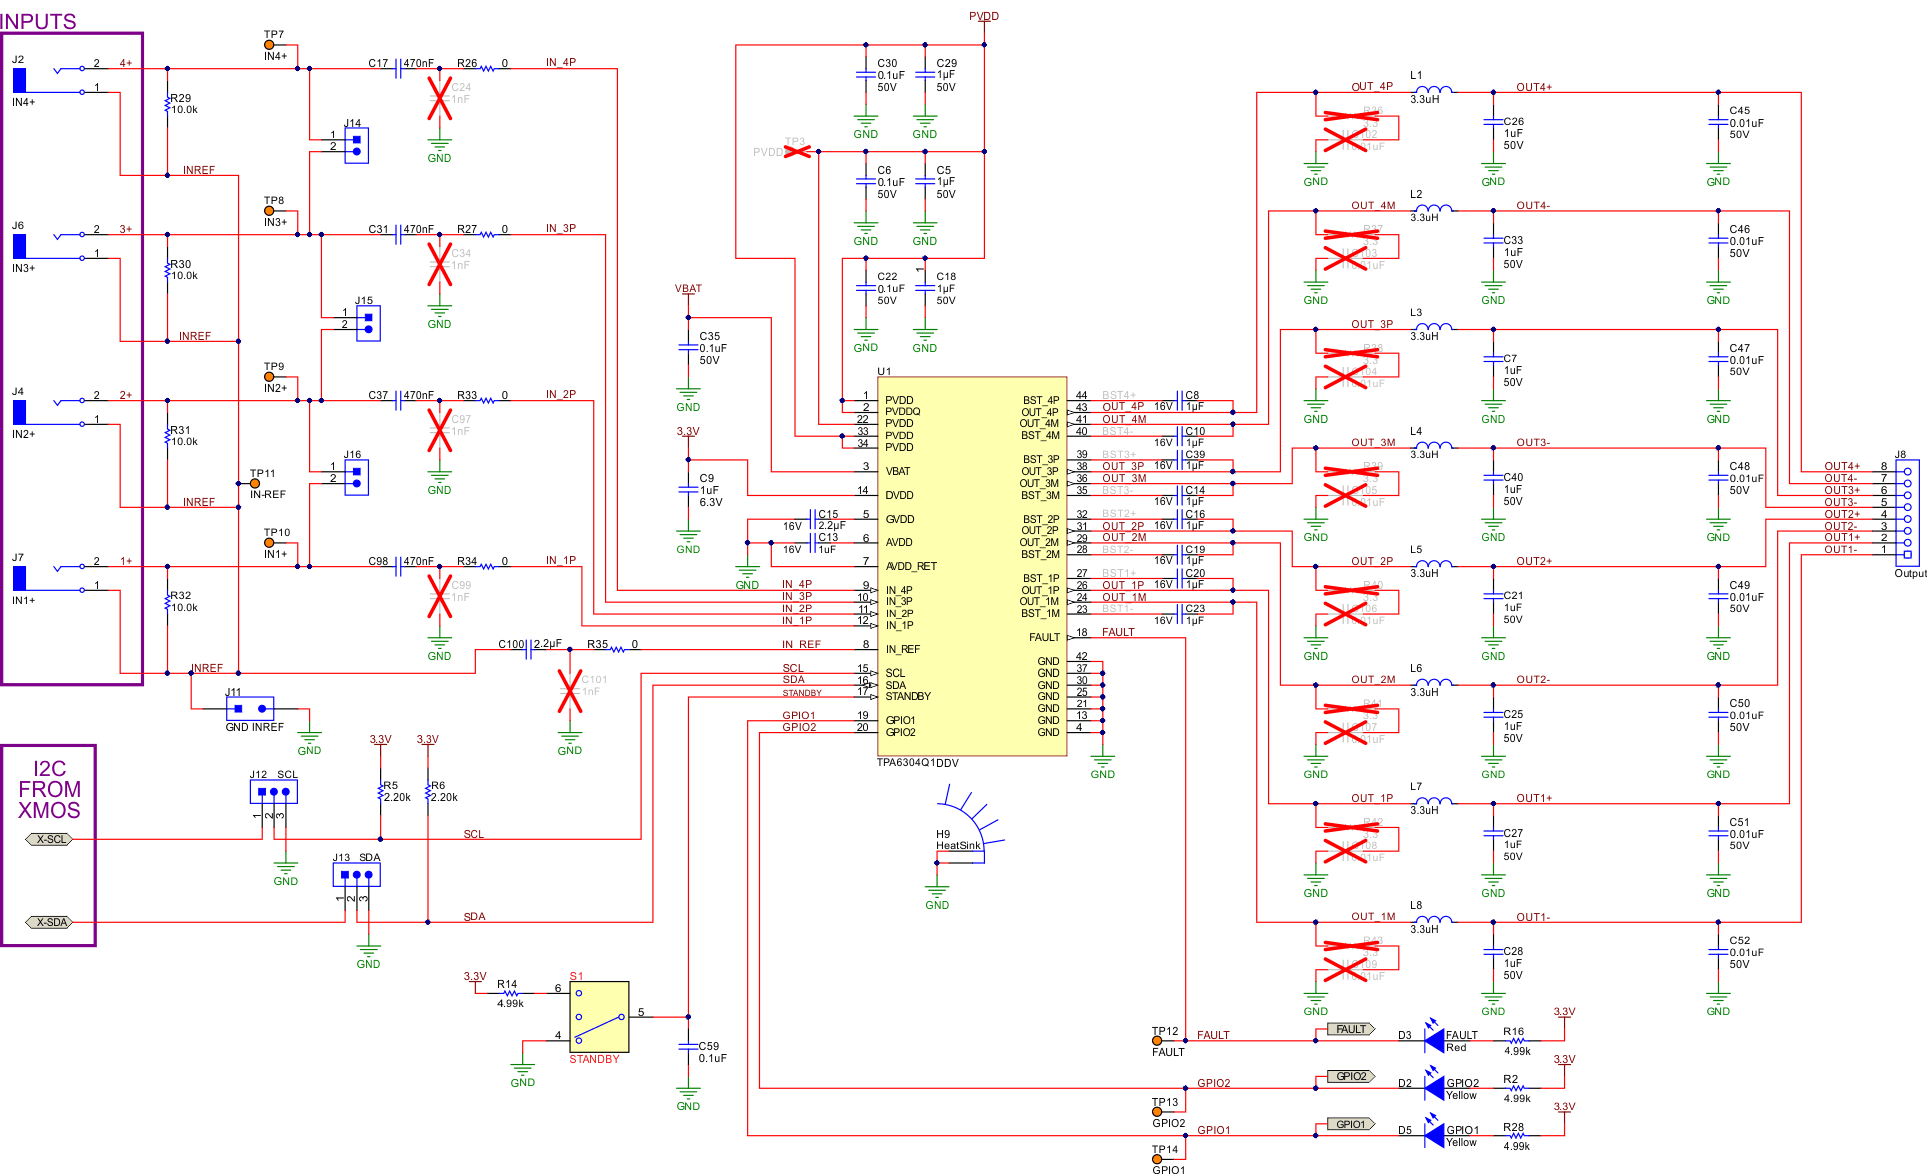The height and width of the screenshot is (1174, 1927).
Task: Click the VBAT power flag near C35
Action: pos(689,288)
